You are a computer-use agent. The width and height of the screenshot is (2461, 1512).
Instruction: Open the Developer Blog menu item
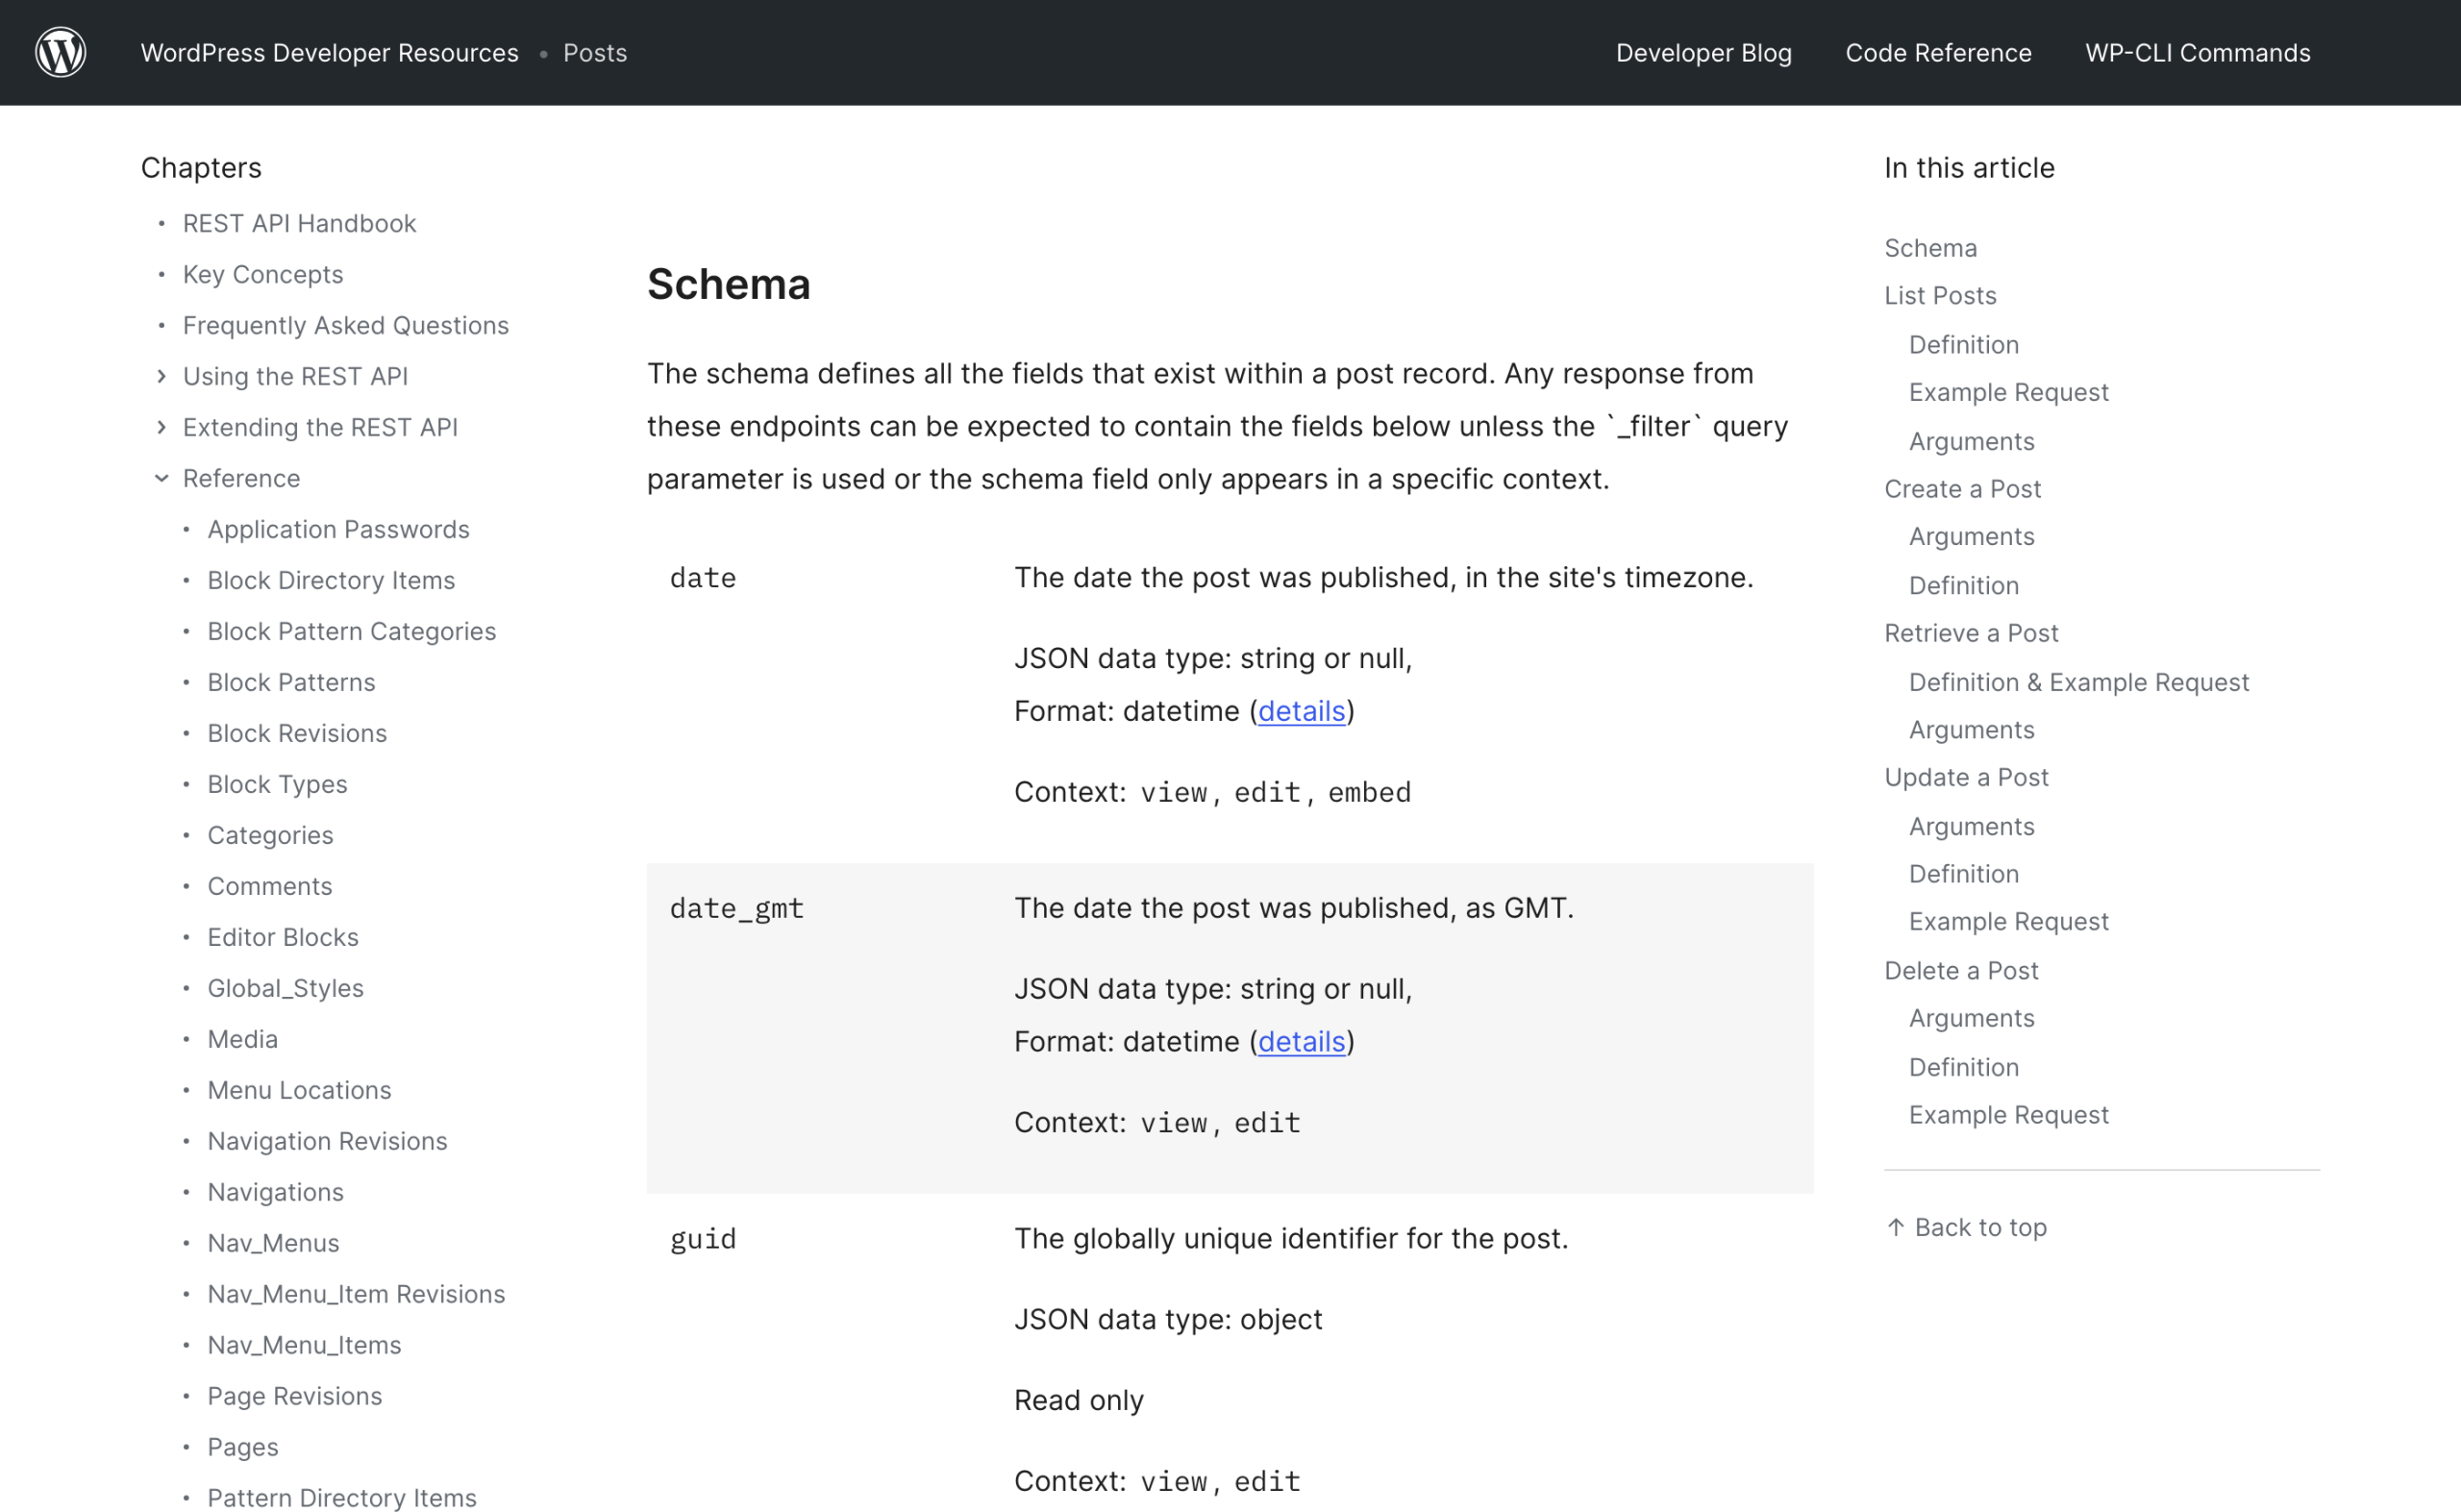[x=1704, y=53]
